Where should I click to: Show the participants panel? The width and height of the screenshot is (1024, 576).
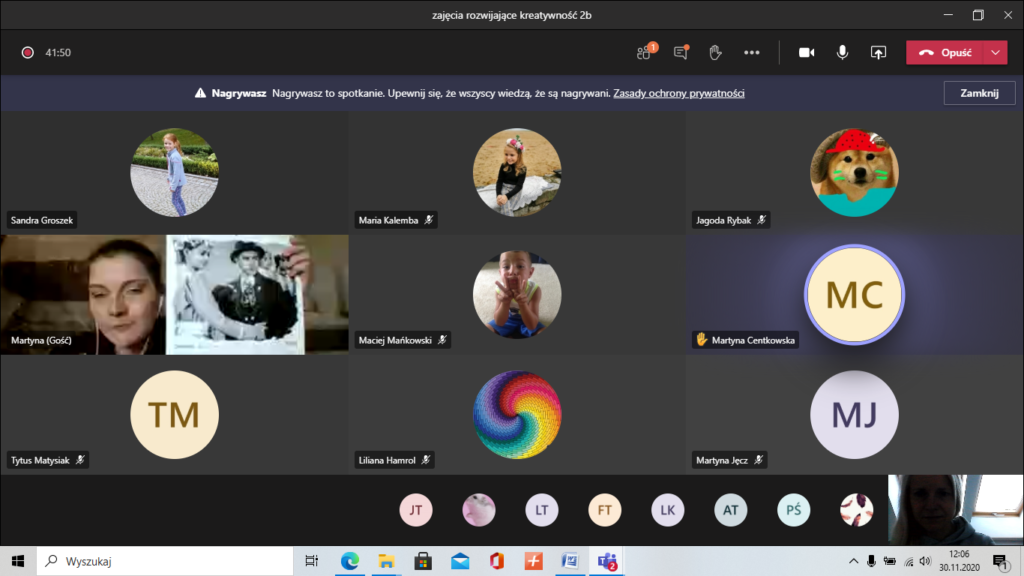click(646, 52)
